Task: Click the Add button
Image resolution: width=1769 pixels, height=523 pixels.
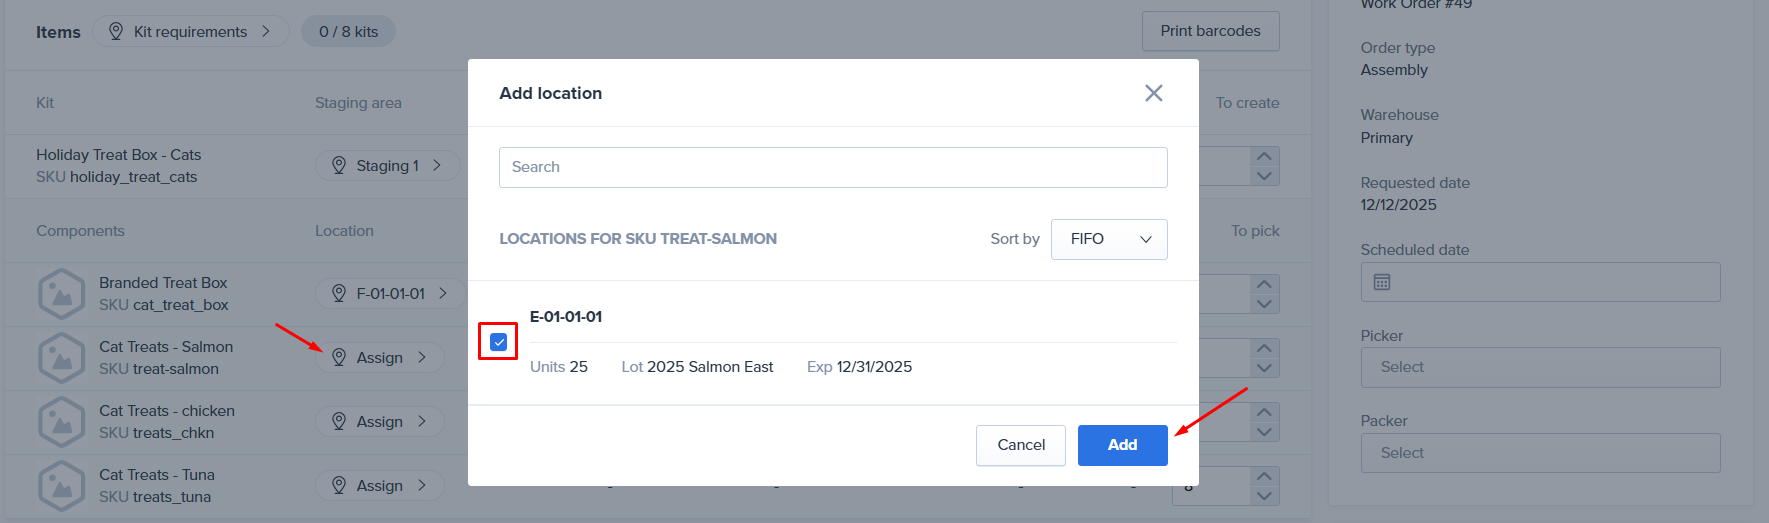Action: [x=1122, y=445]
